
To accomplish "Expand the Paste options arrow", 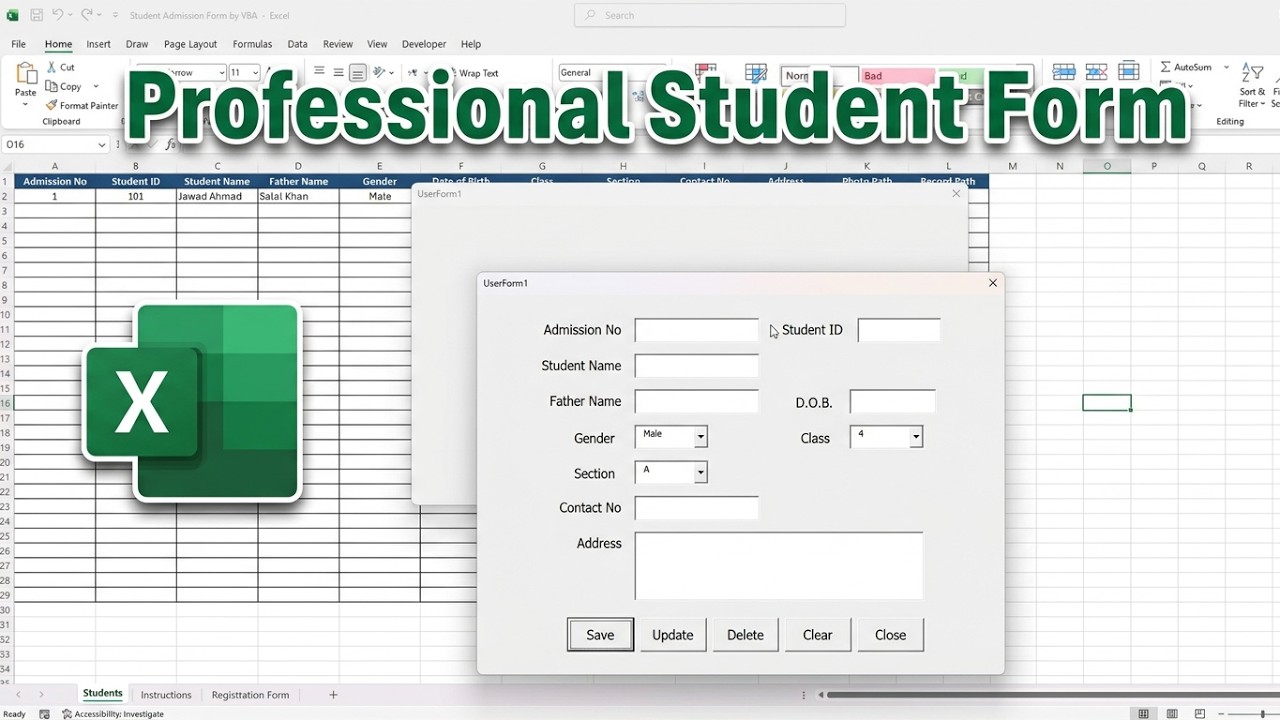I will [x=25, y=104].
